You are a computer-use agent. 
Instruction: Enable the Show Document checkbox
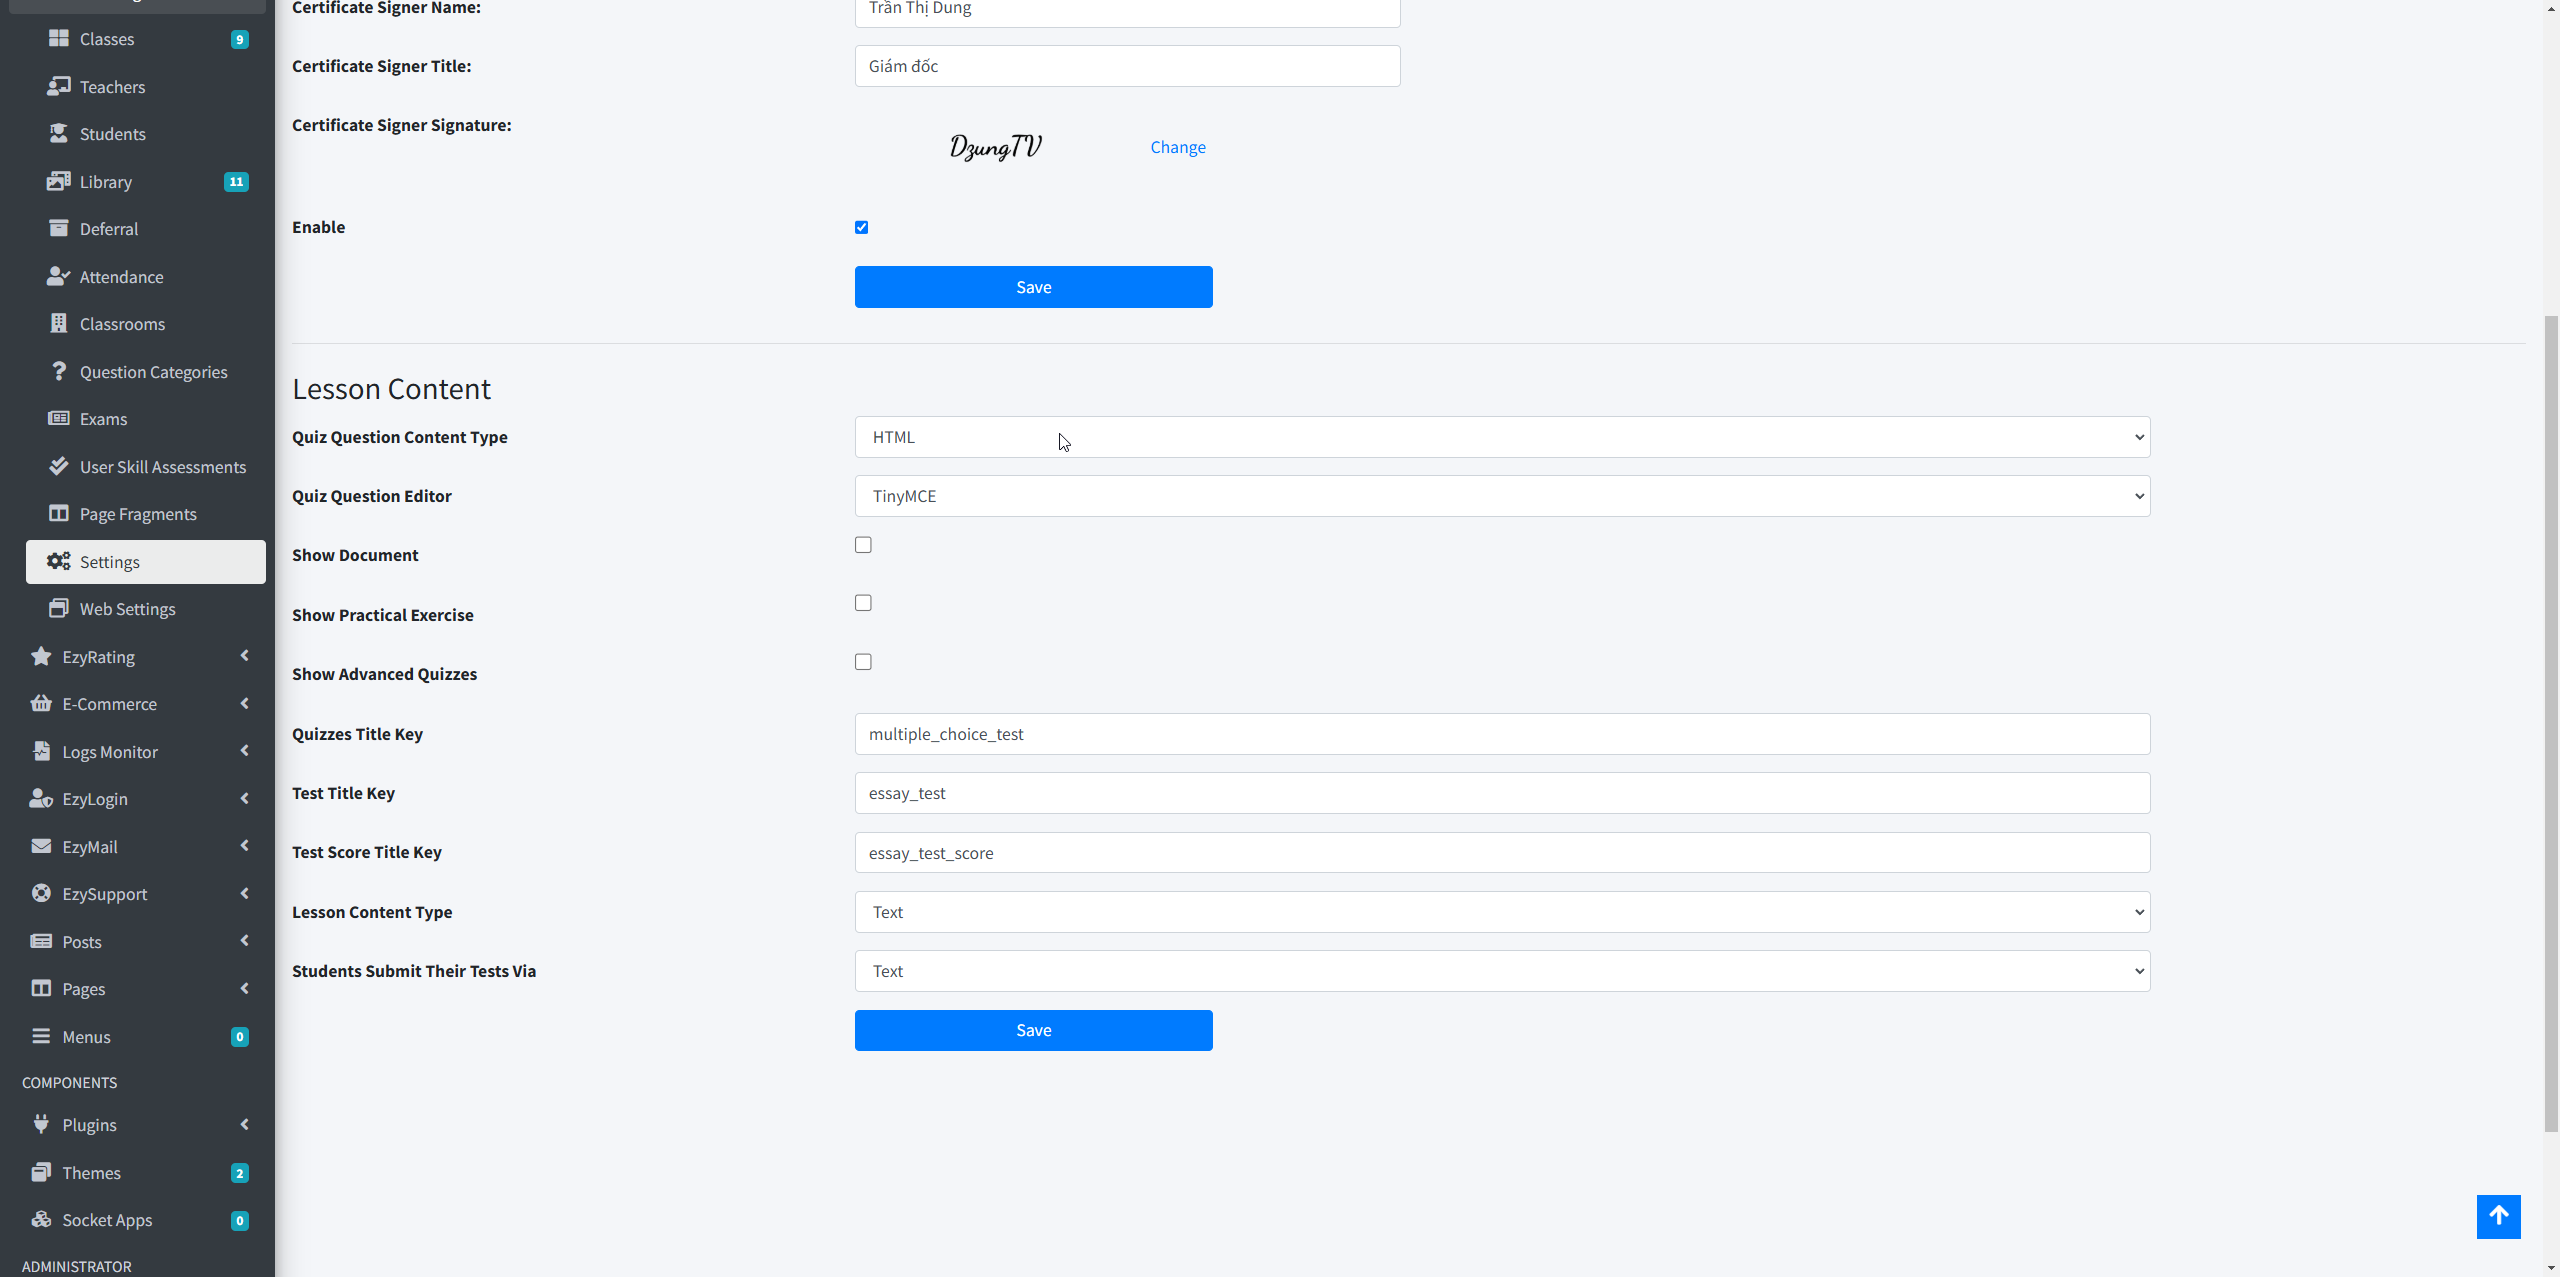tap(863, 545)
